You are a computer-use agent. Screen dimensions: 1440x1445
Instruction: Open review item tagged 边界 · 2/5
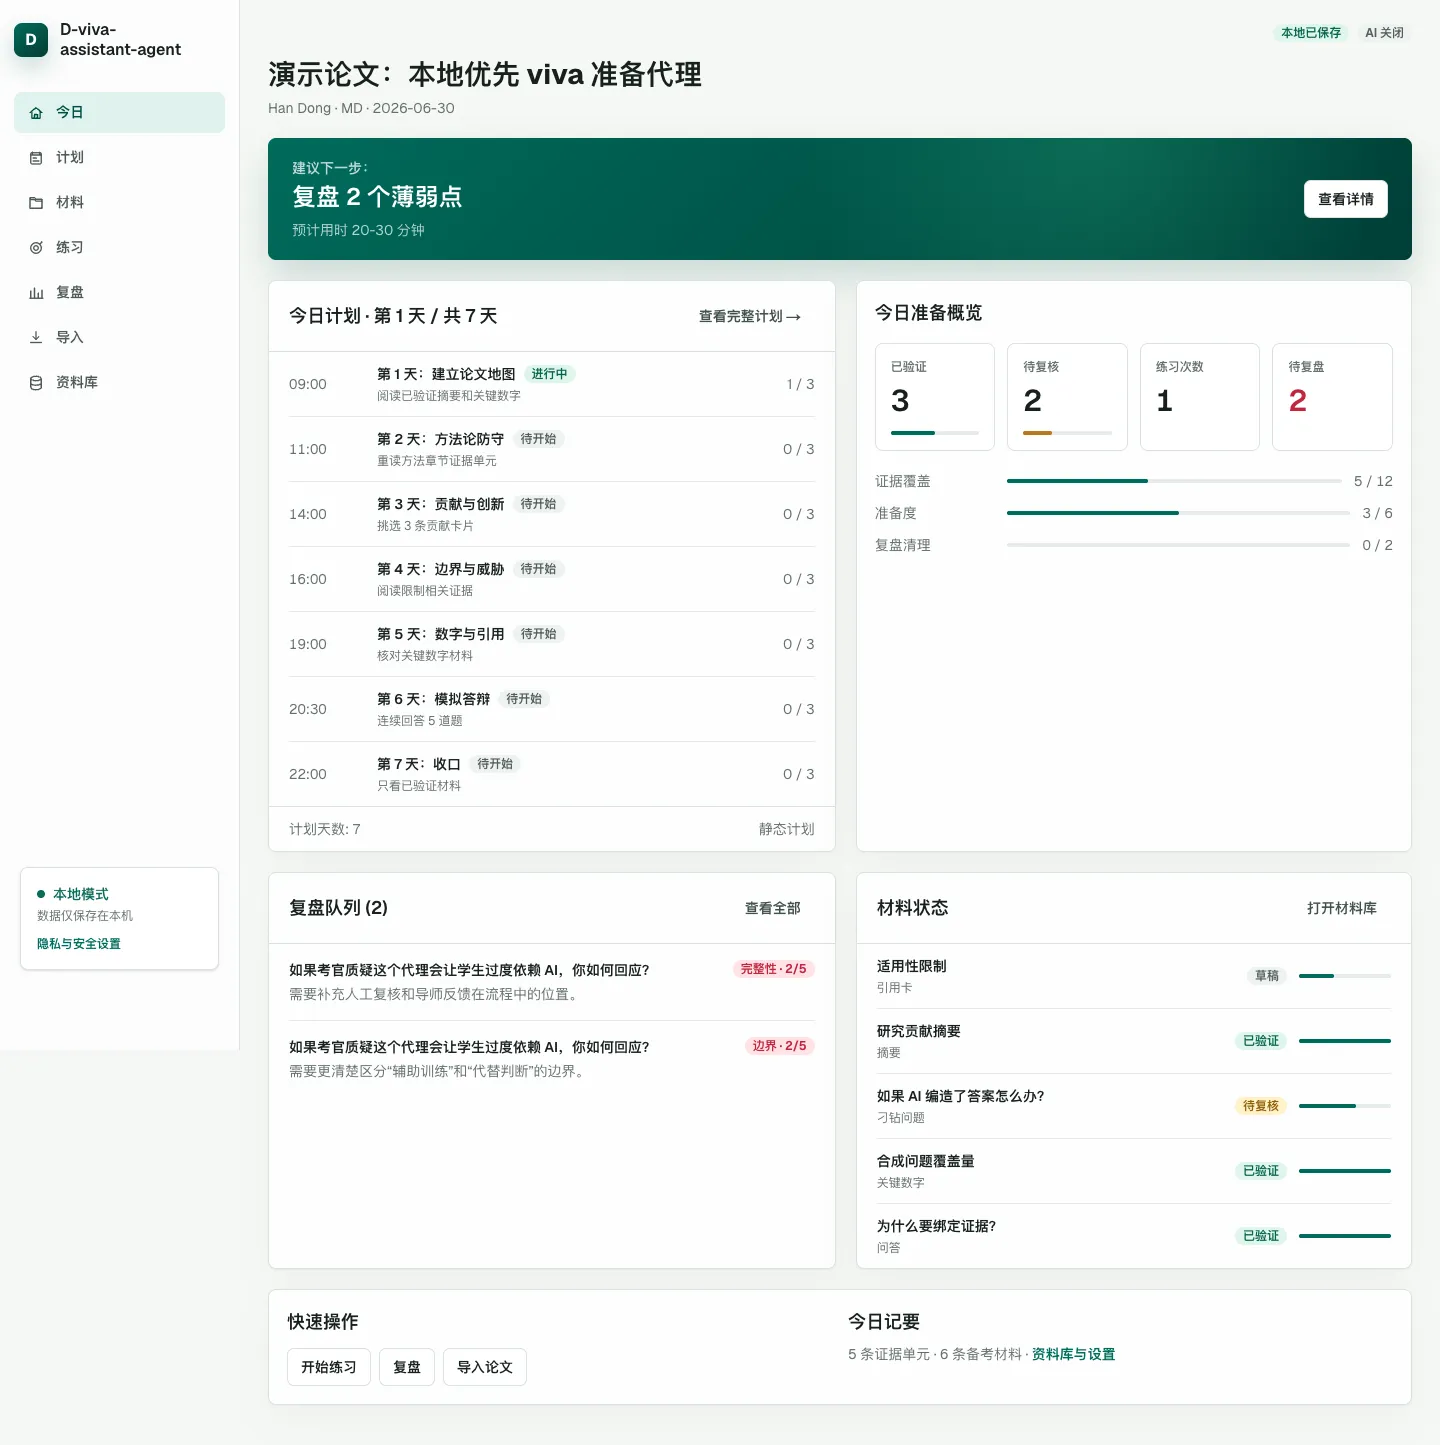pos(552,1059)
